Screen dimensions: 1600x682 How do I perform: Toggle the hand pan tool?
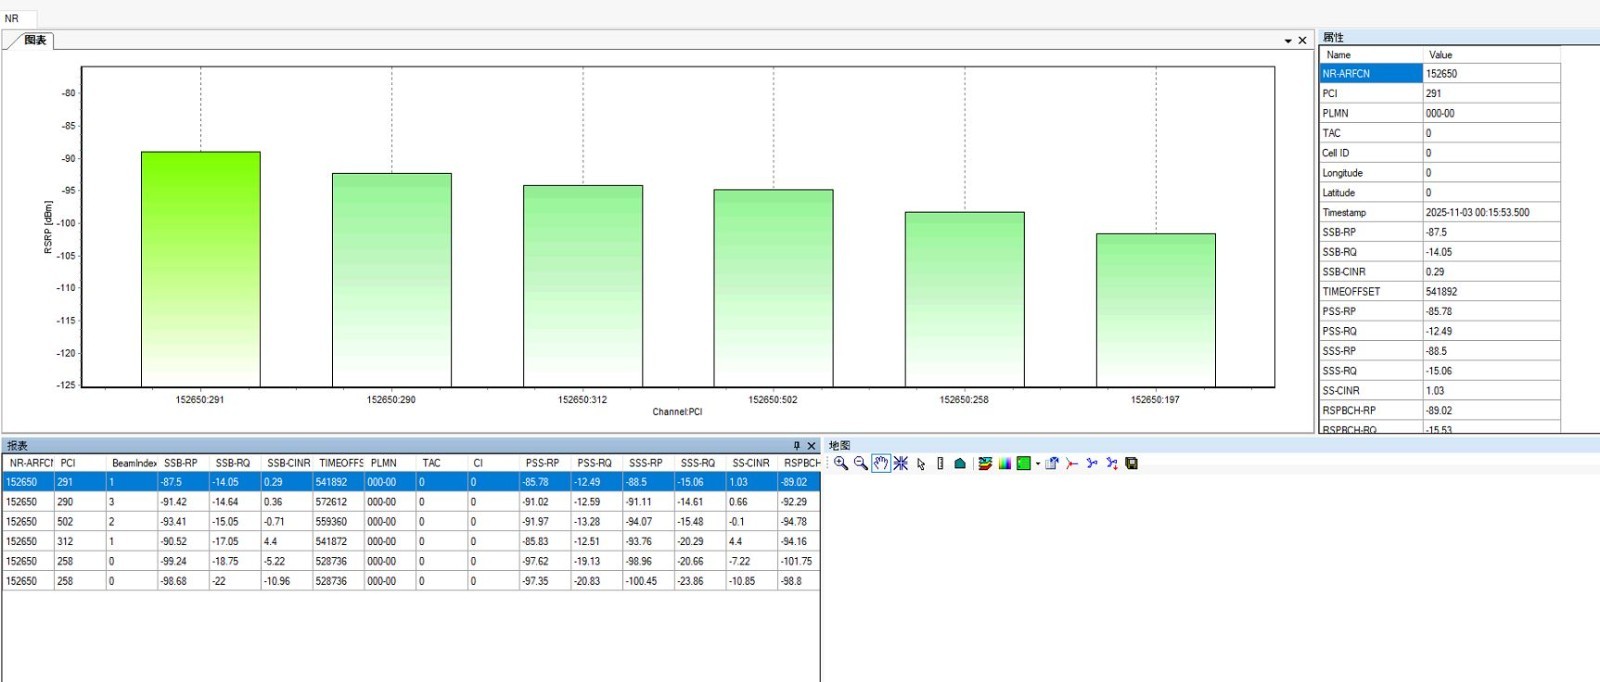[x=880, y=463]
